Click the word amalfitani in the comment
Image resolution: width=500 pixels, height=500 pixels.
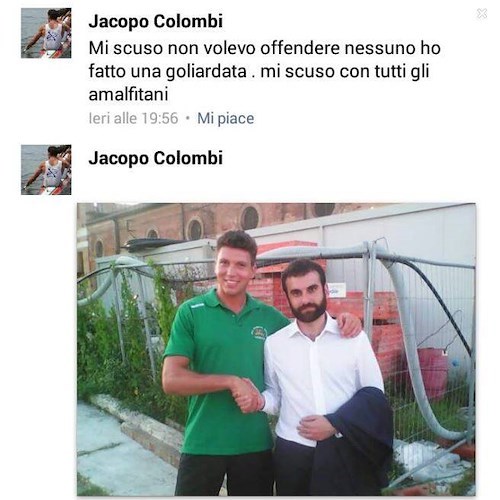128,95
